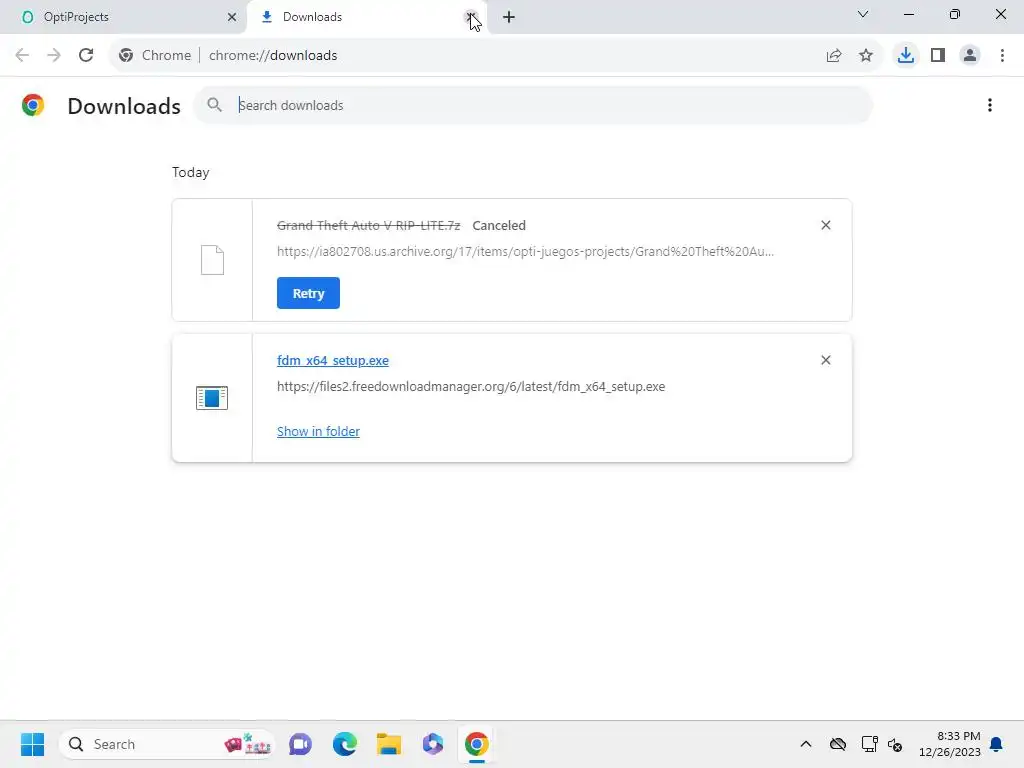Share this page icon
This screenshot has width=1024, height=768.
point(834,56)
